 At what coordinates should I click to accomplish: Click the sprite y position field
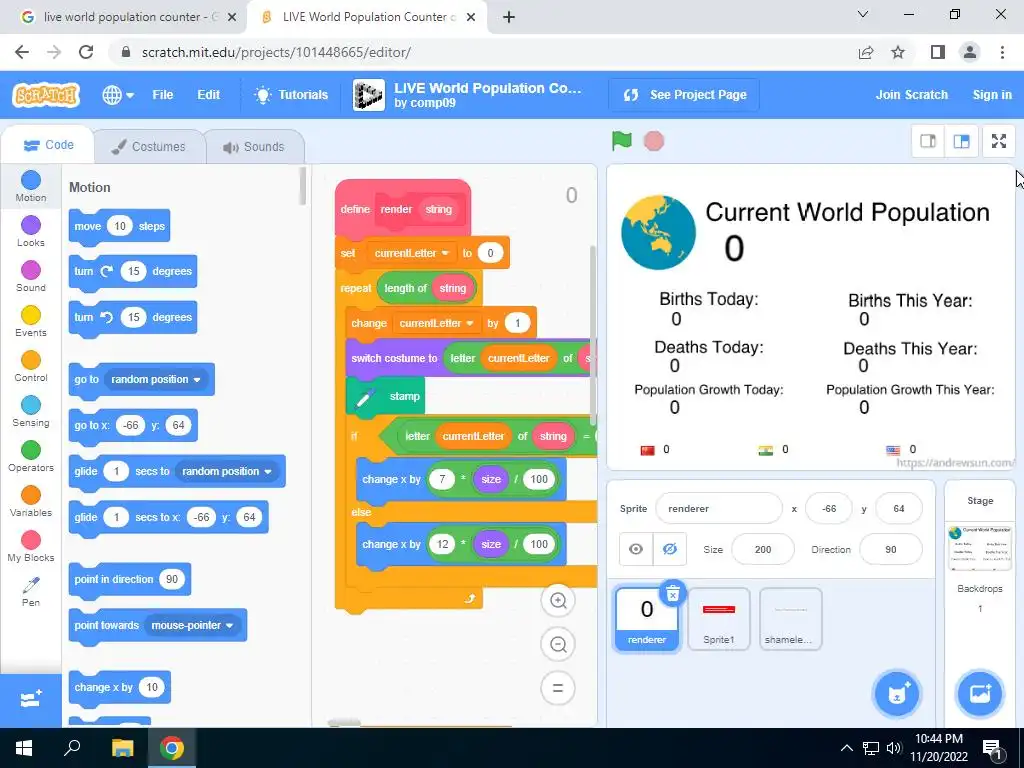click(x=899, y=509)
